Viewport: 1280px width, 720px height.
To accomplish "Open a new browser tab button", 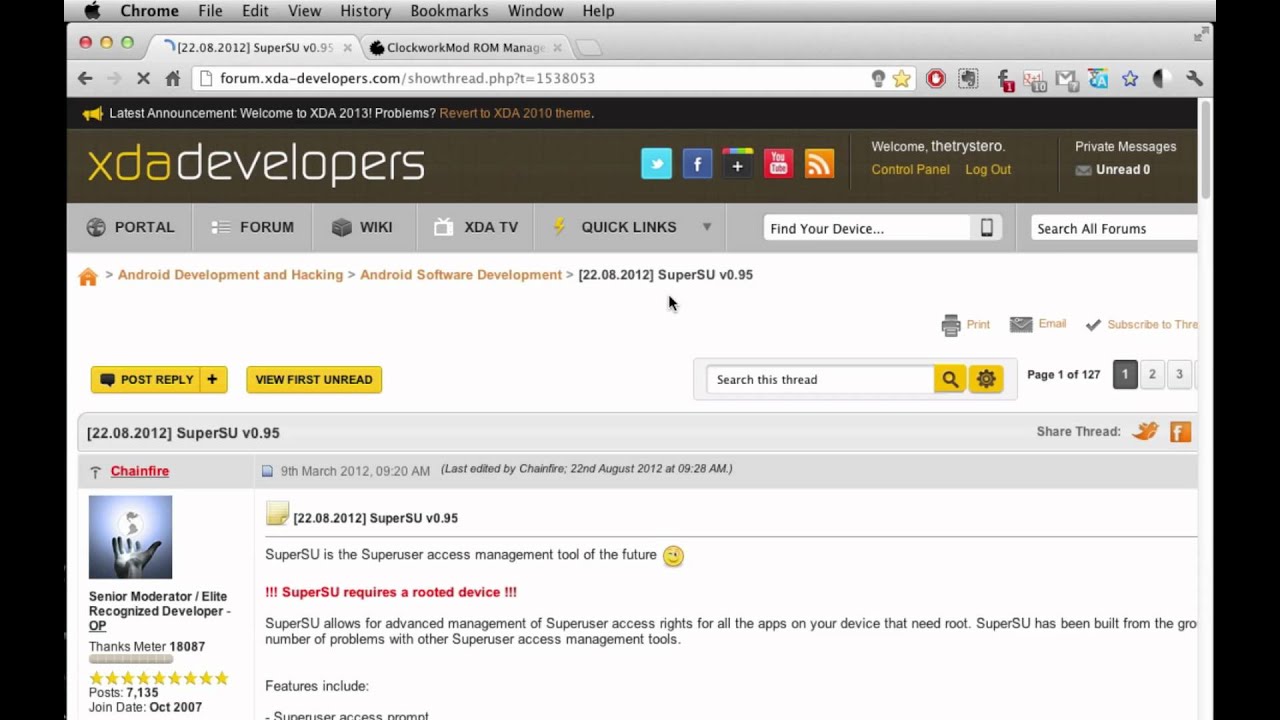I will pos(589,47).
